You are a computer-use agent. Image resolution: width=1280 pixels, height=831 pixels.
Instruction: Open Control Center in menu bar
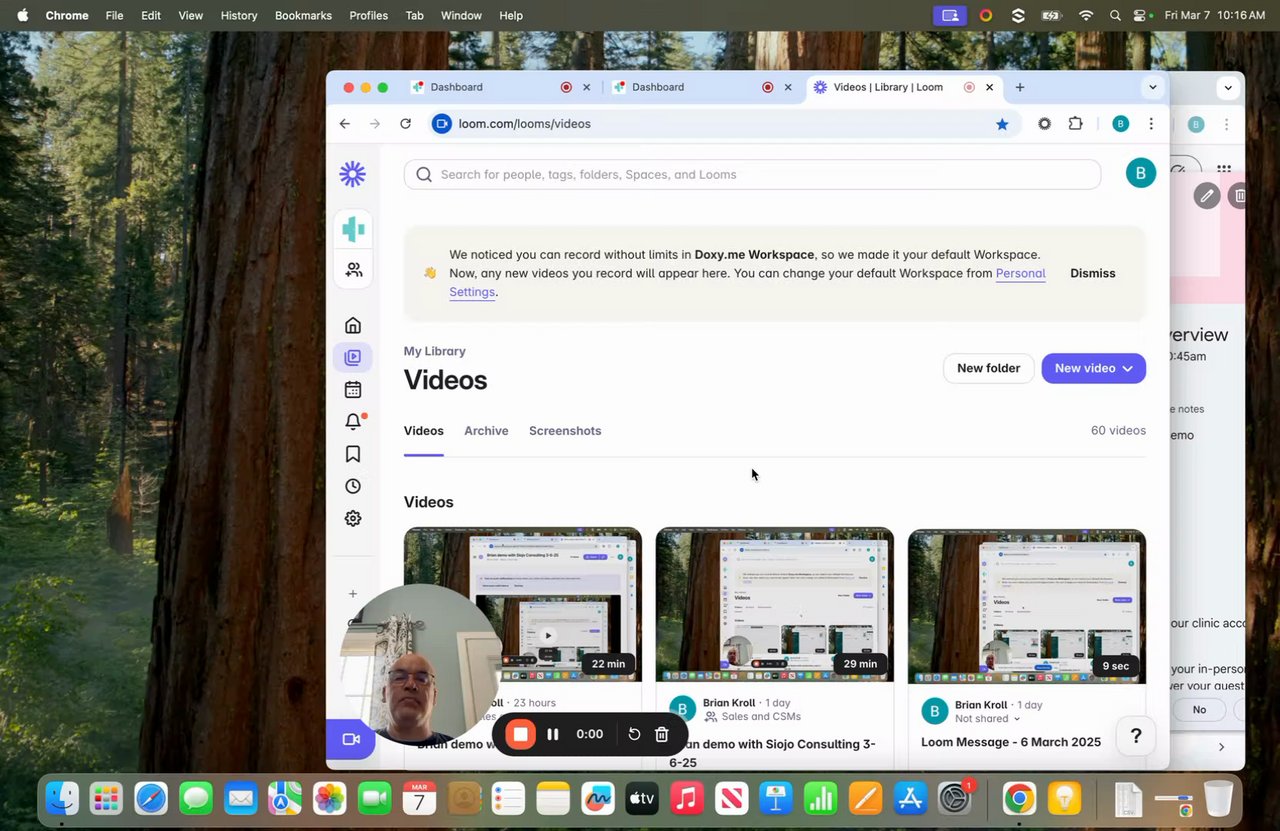pos(1142,16)
